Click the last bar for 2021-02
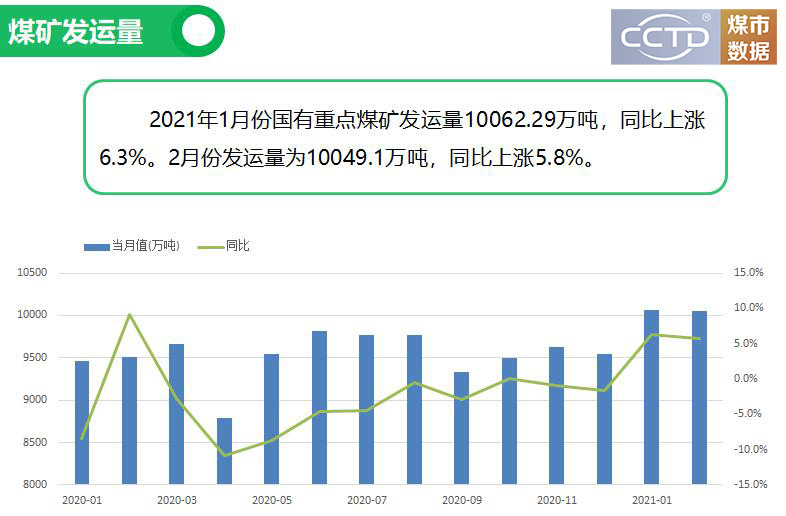The height and width of the screenshot is (516, 786). pos(699,398)
